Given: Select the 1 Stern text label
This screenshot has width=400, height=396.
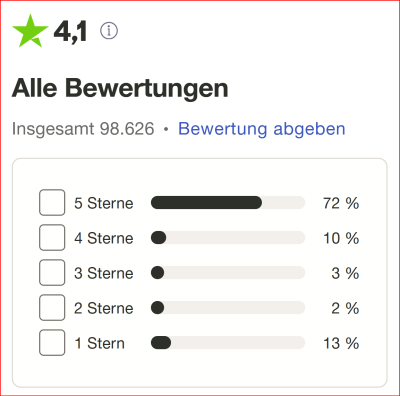Looking at the screenshot, I should (x=99, y=343).
